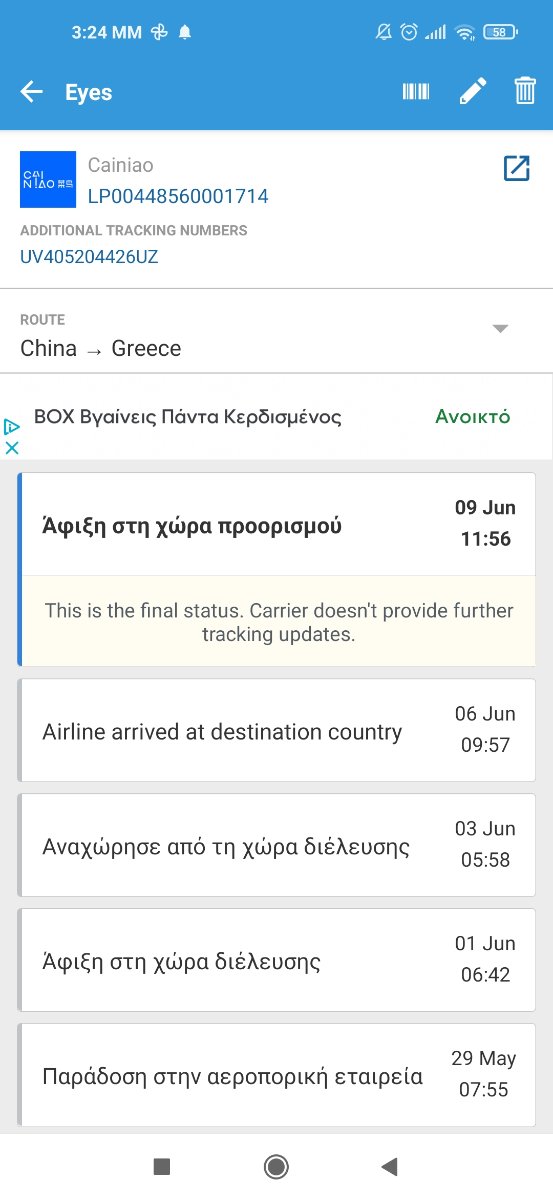Viewport: 553px width, 1200px height.
Task: Open carrier site via external link icon
Action: 516,168
